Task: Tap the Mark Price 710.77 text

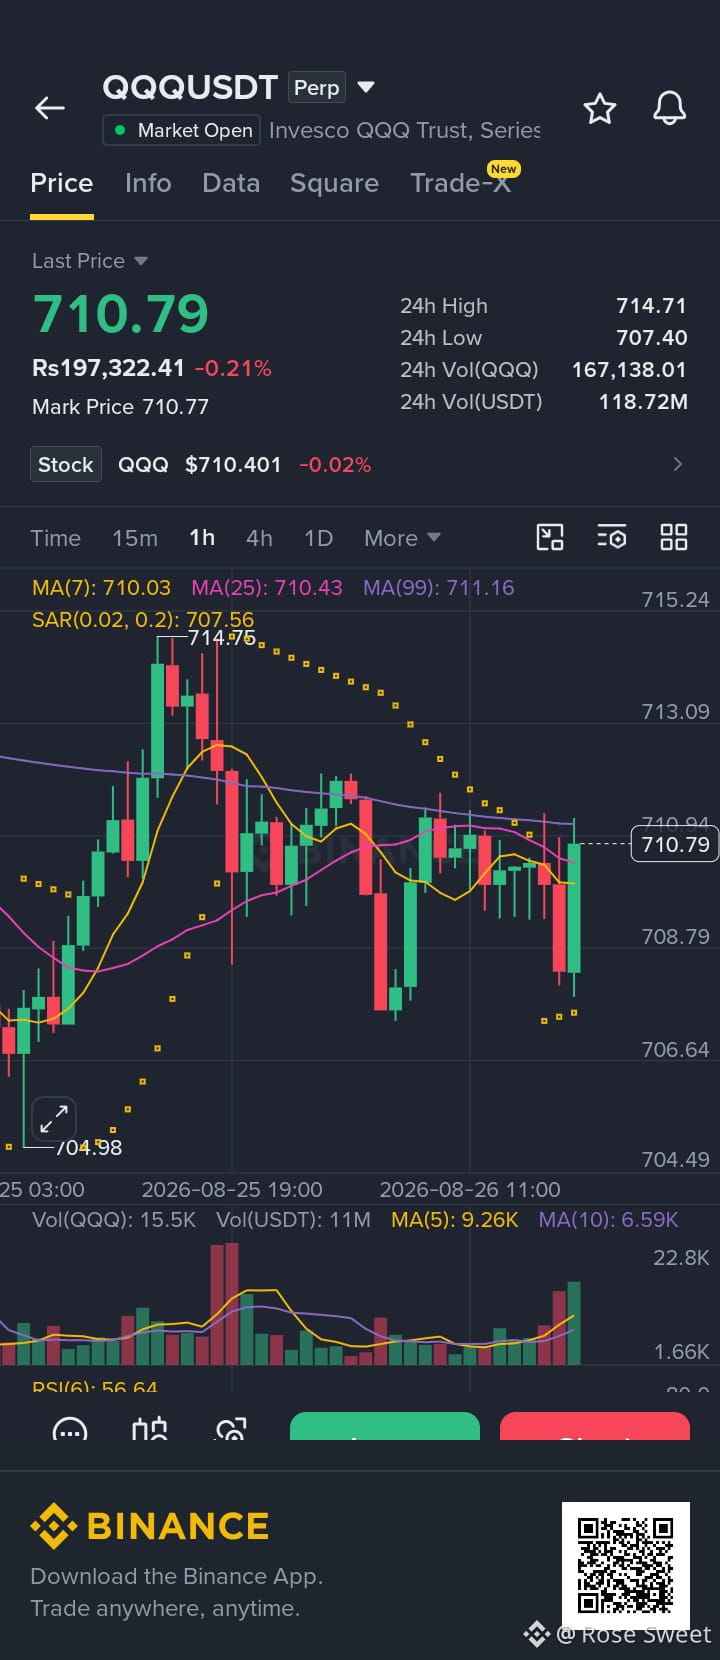Action: (121, 407)
